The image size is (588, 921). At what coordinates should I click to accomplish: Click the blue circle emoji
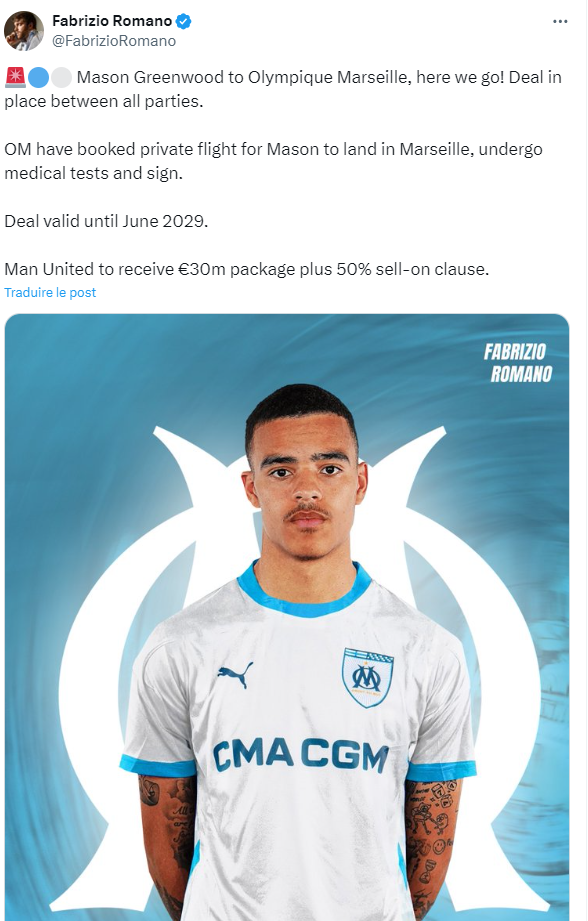38,78
